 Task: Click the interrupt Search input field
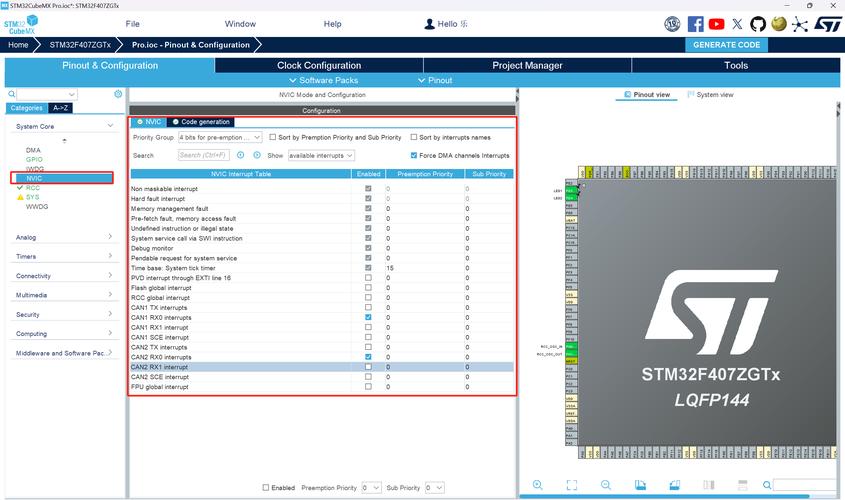coord(203,155)
